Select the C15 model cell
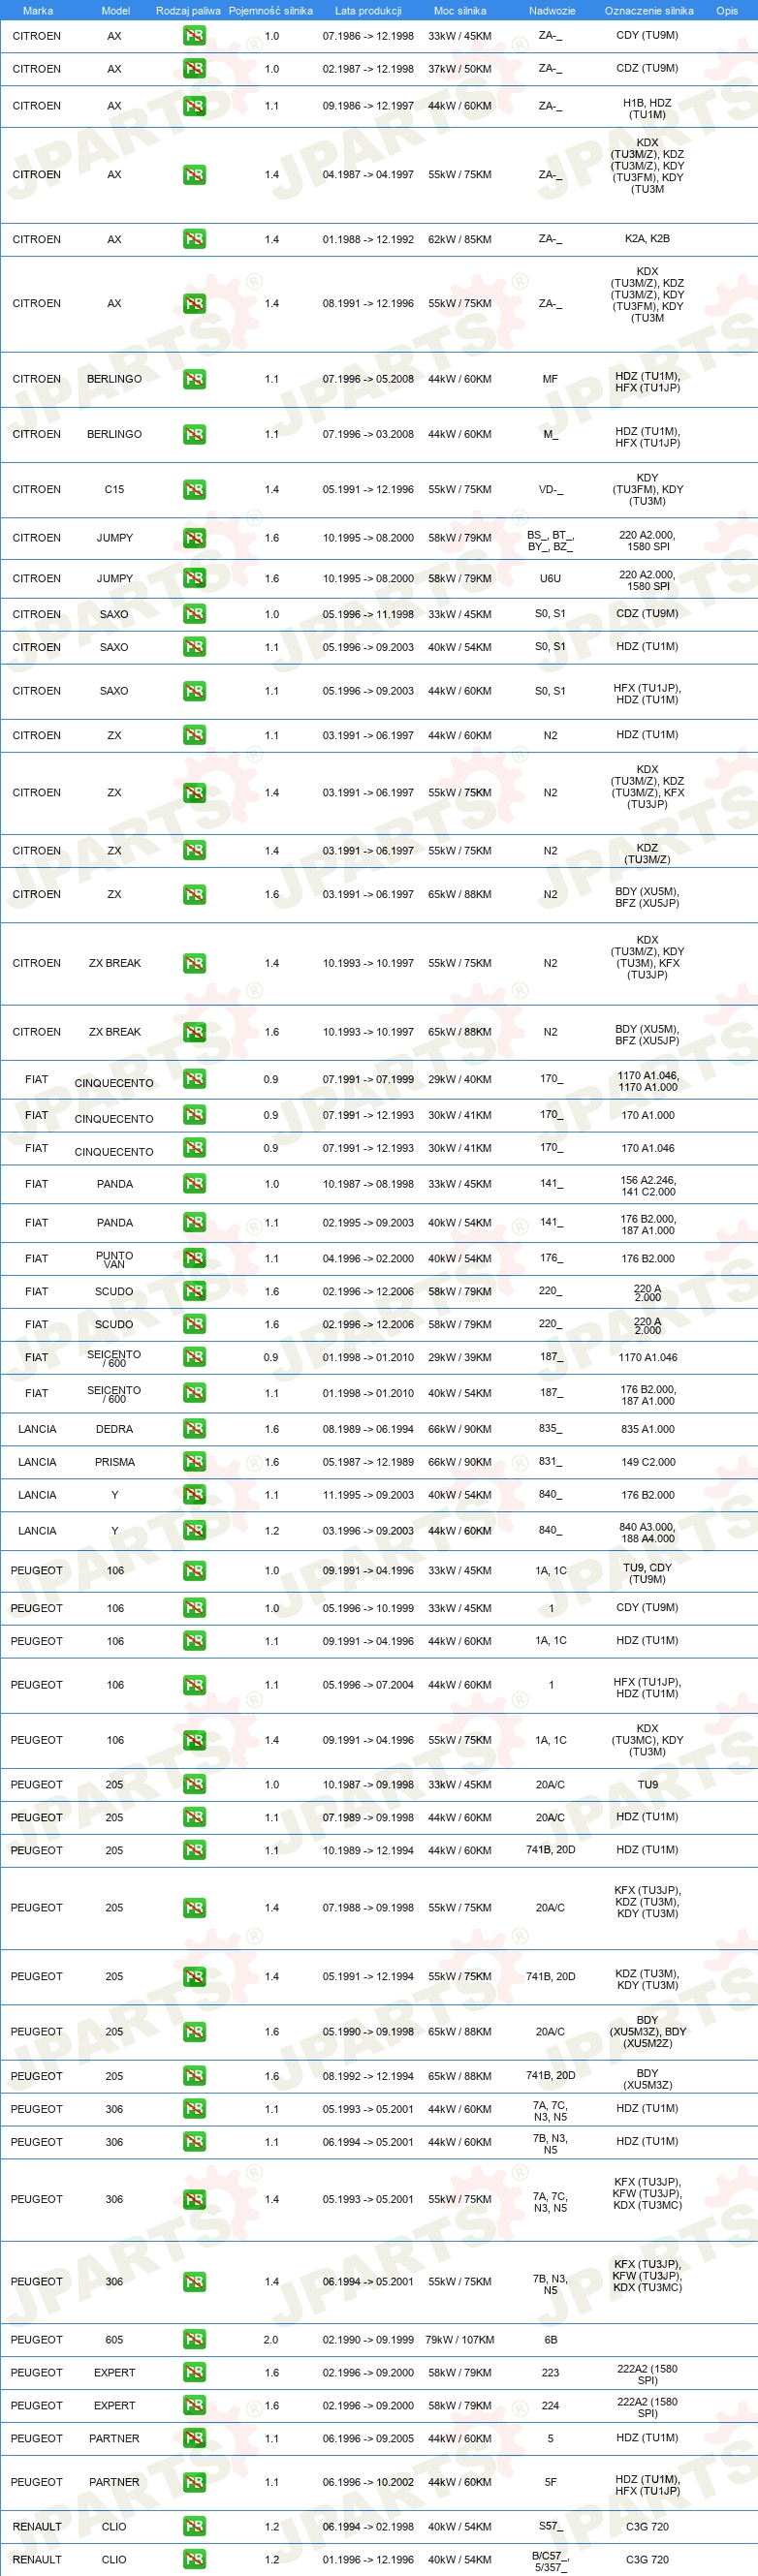Screen dimensions: 758x2576 point(115,490)
